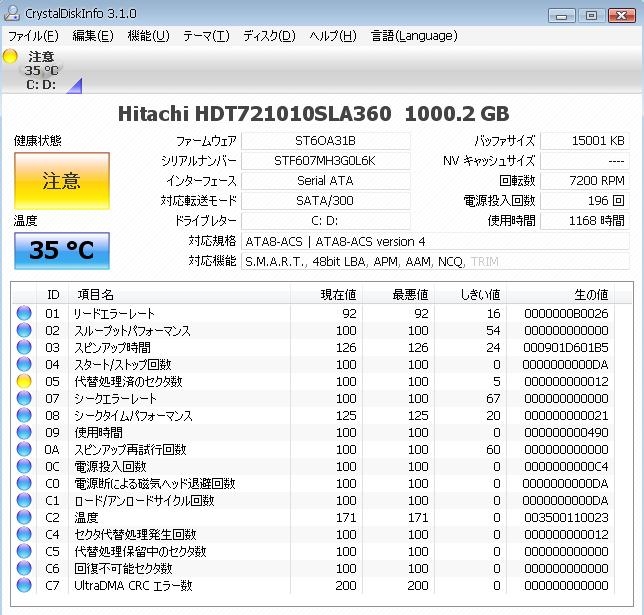Click the supported features field with S.M.A.R.T.
644x615 pixels.
point(435,261)
